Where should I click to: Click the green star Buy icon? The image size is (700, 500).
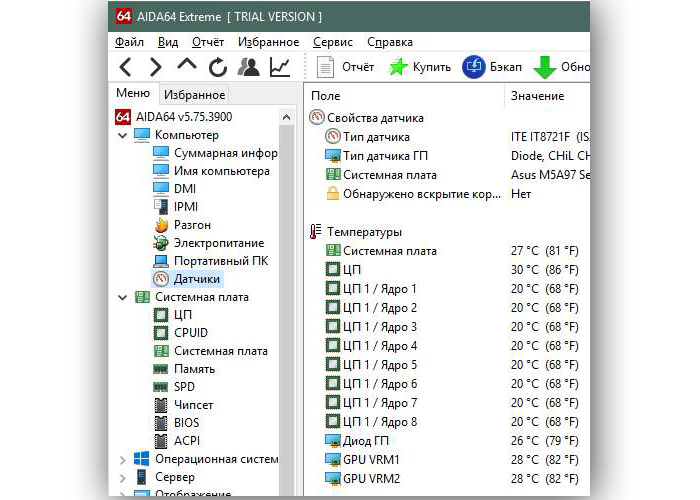click(398, 67)
